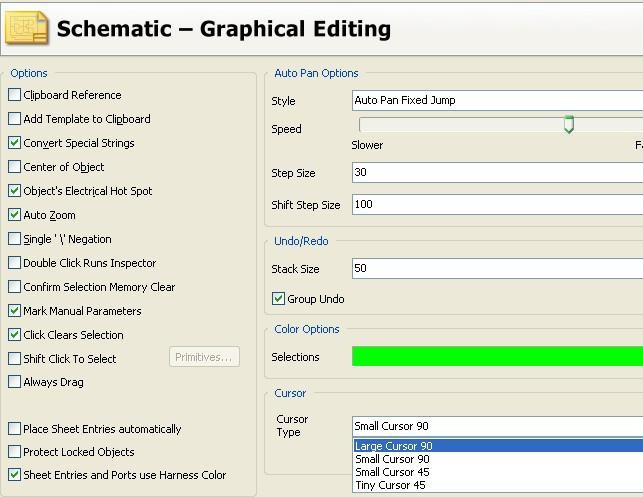Image resolution: width=643 pixels, height=497 pixels.
Task: Open the Cursor Type combo box
Action: coord(497,426)
